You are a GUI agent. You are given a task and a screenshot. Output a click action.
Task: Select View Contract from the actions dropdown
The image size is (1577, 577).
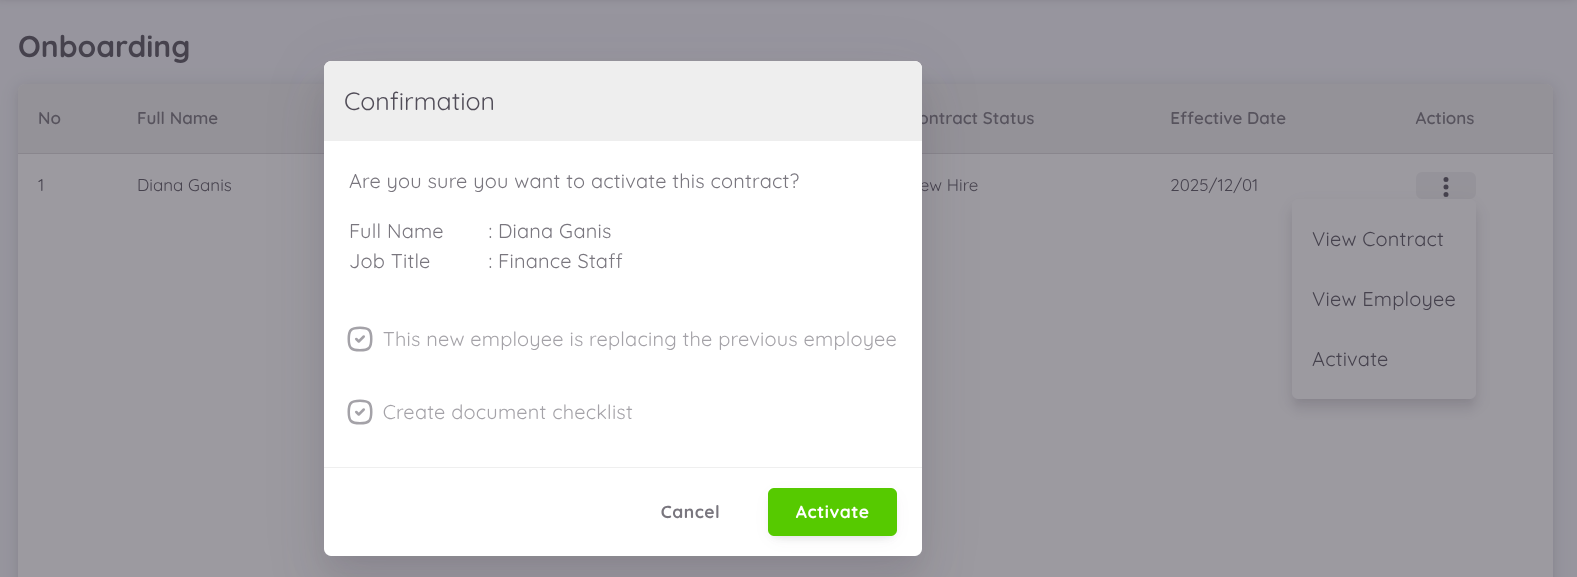pos(1377,240)
